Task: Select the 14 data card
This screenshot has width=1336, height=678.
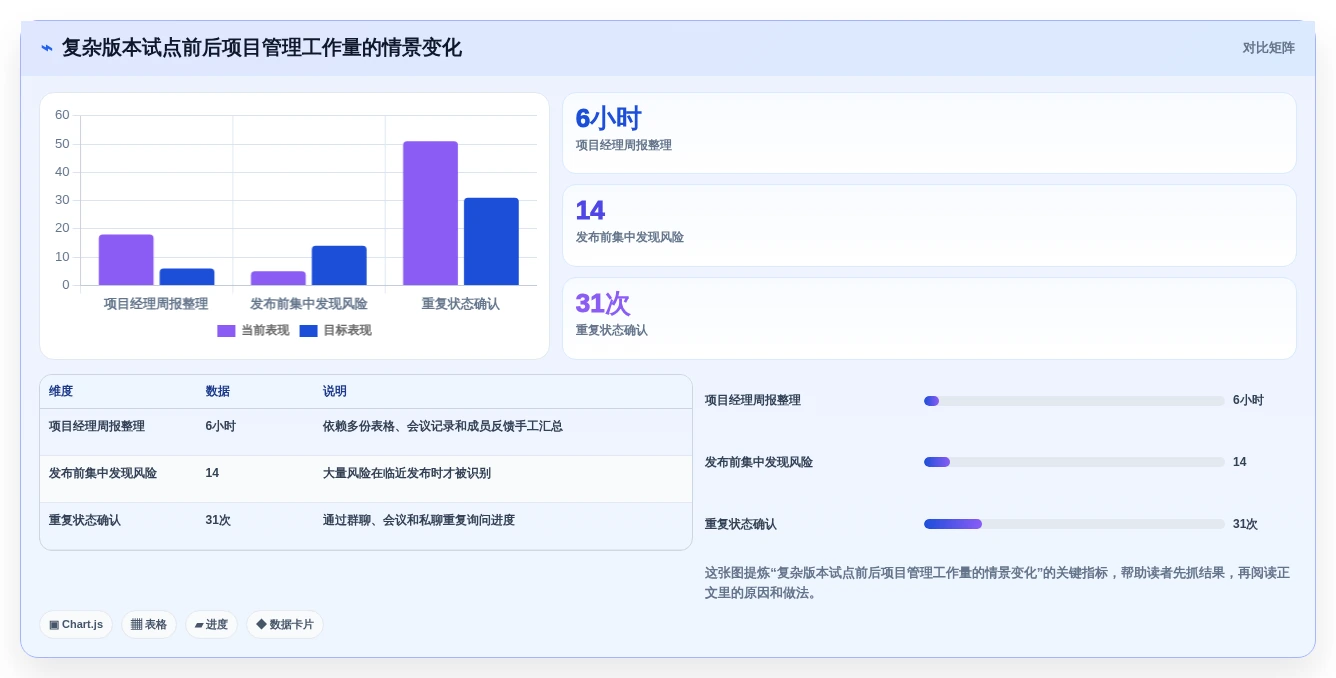Action: pos(929,225)
